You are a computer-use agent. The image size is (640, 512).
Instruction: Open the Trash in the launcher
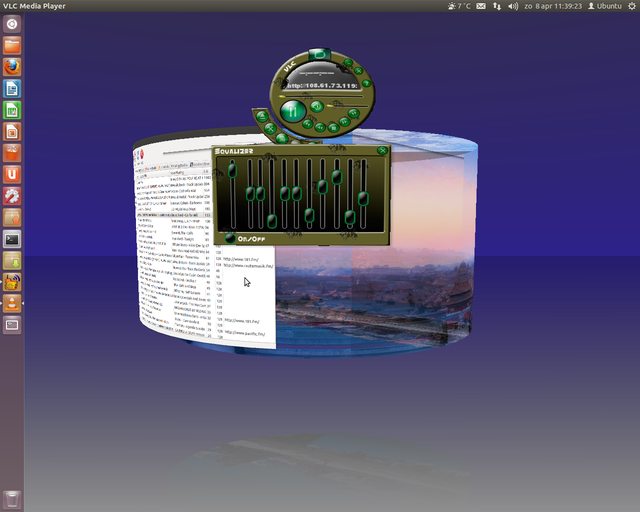(12, 499)
